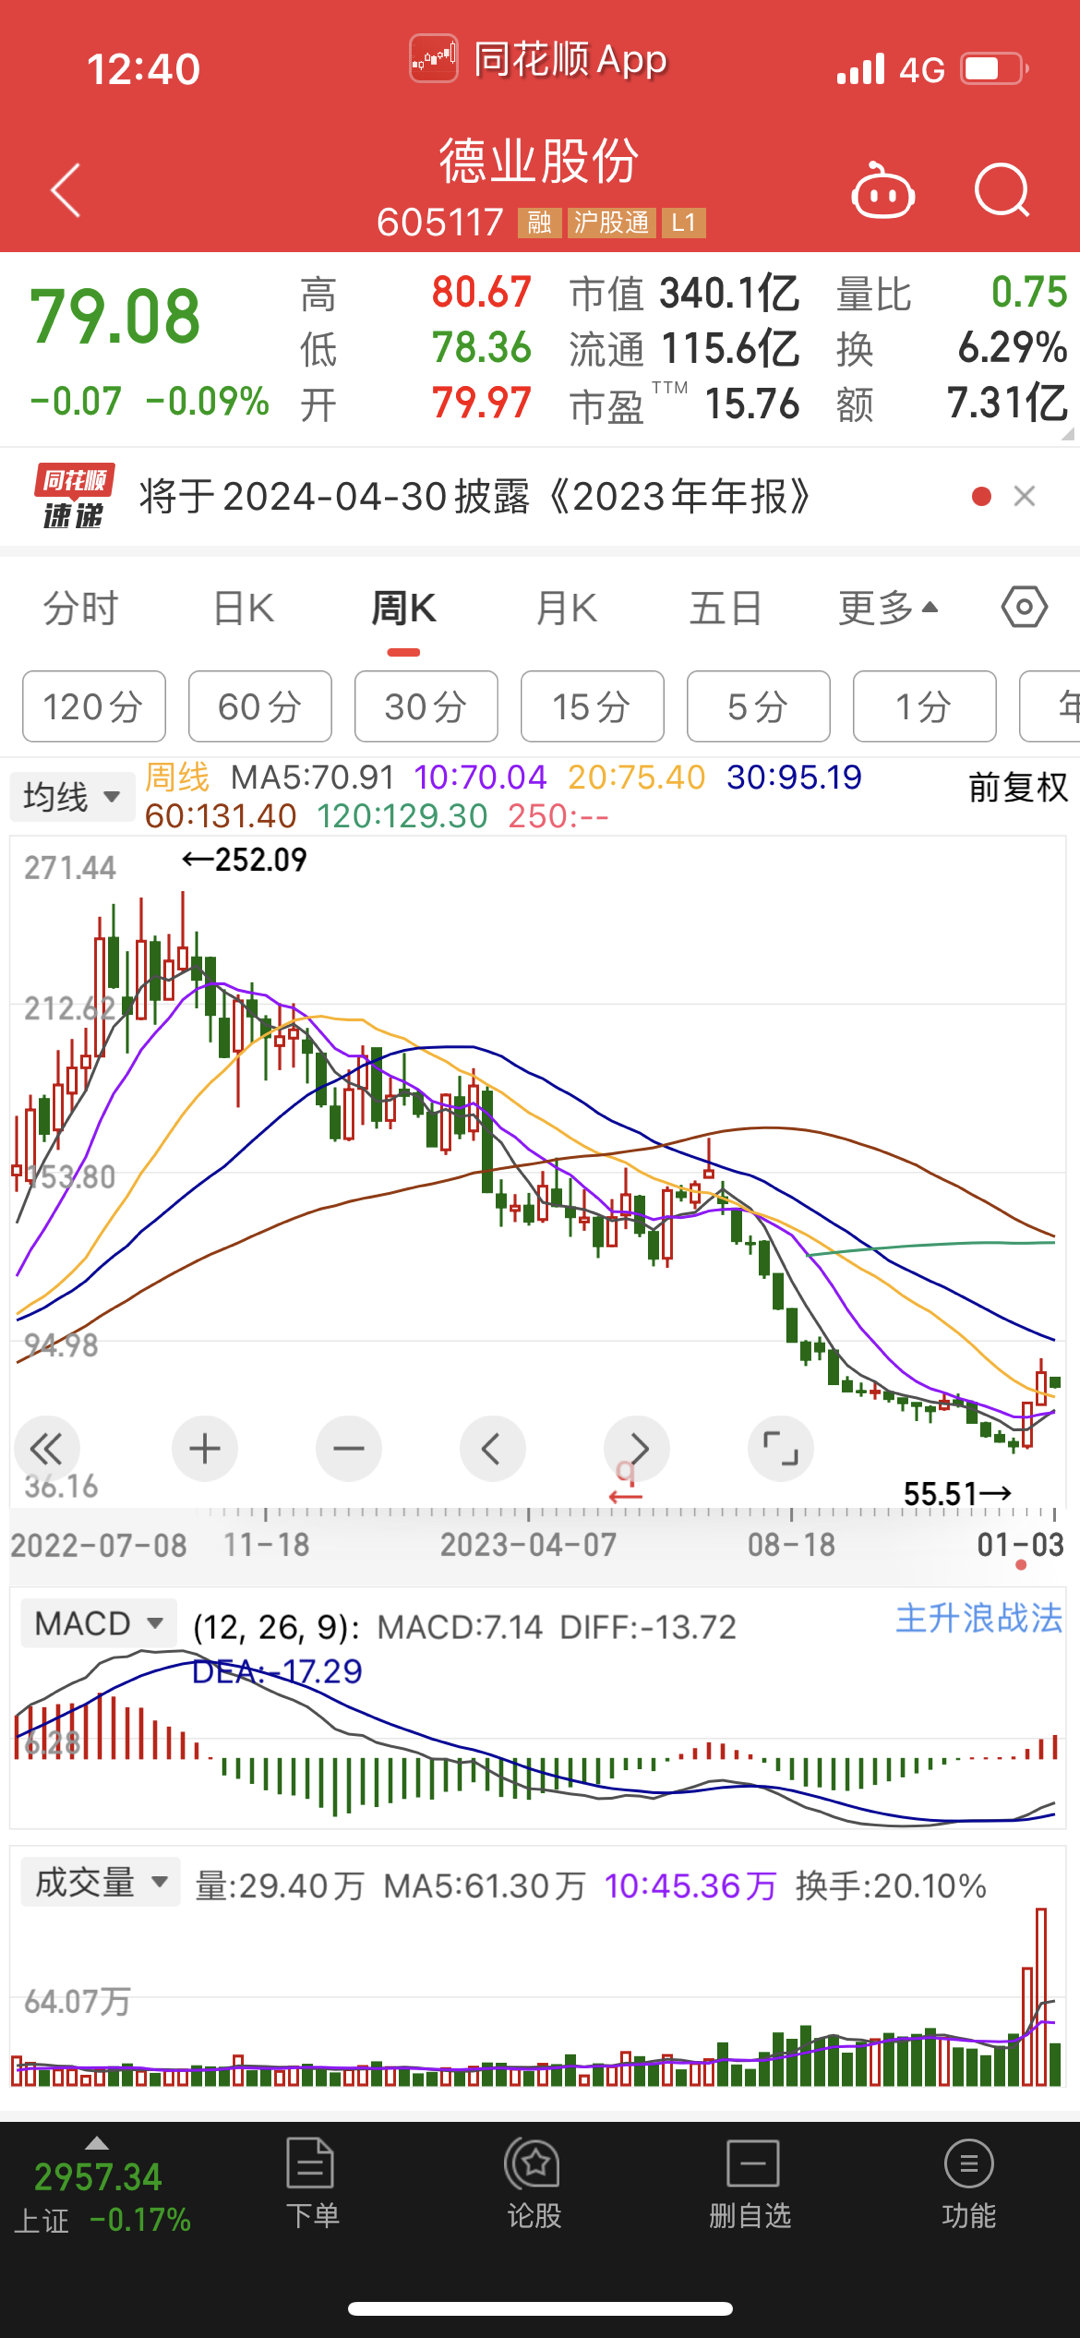The width and height of the screenshot is (1080, 2338).
Task: Tap the 上证 index value 2957.34
Action: pyautogui.click(x=98, y=2177)
